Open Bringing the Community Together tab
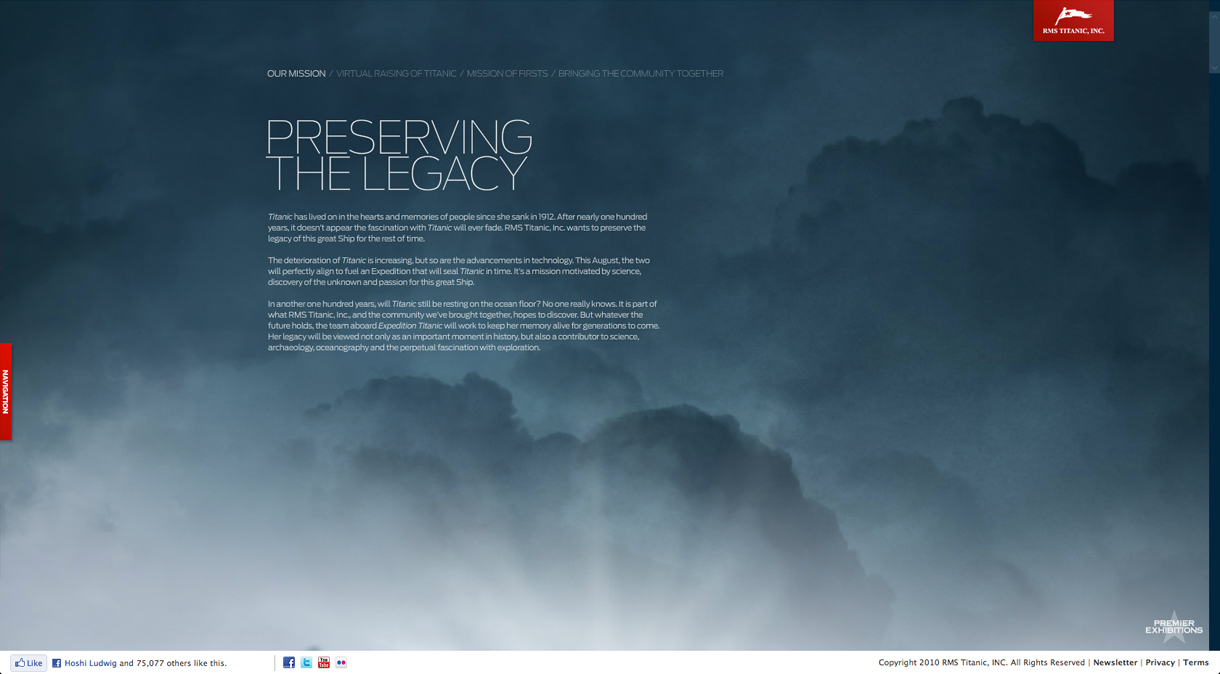The width and height of the screenshot is (1220, 674). coord(640,73)
